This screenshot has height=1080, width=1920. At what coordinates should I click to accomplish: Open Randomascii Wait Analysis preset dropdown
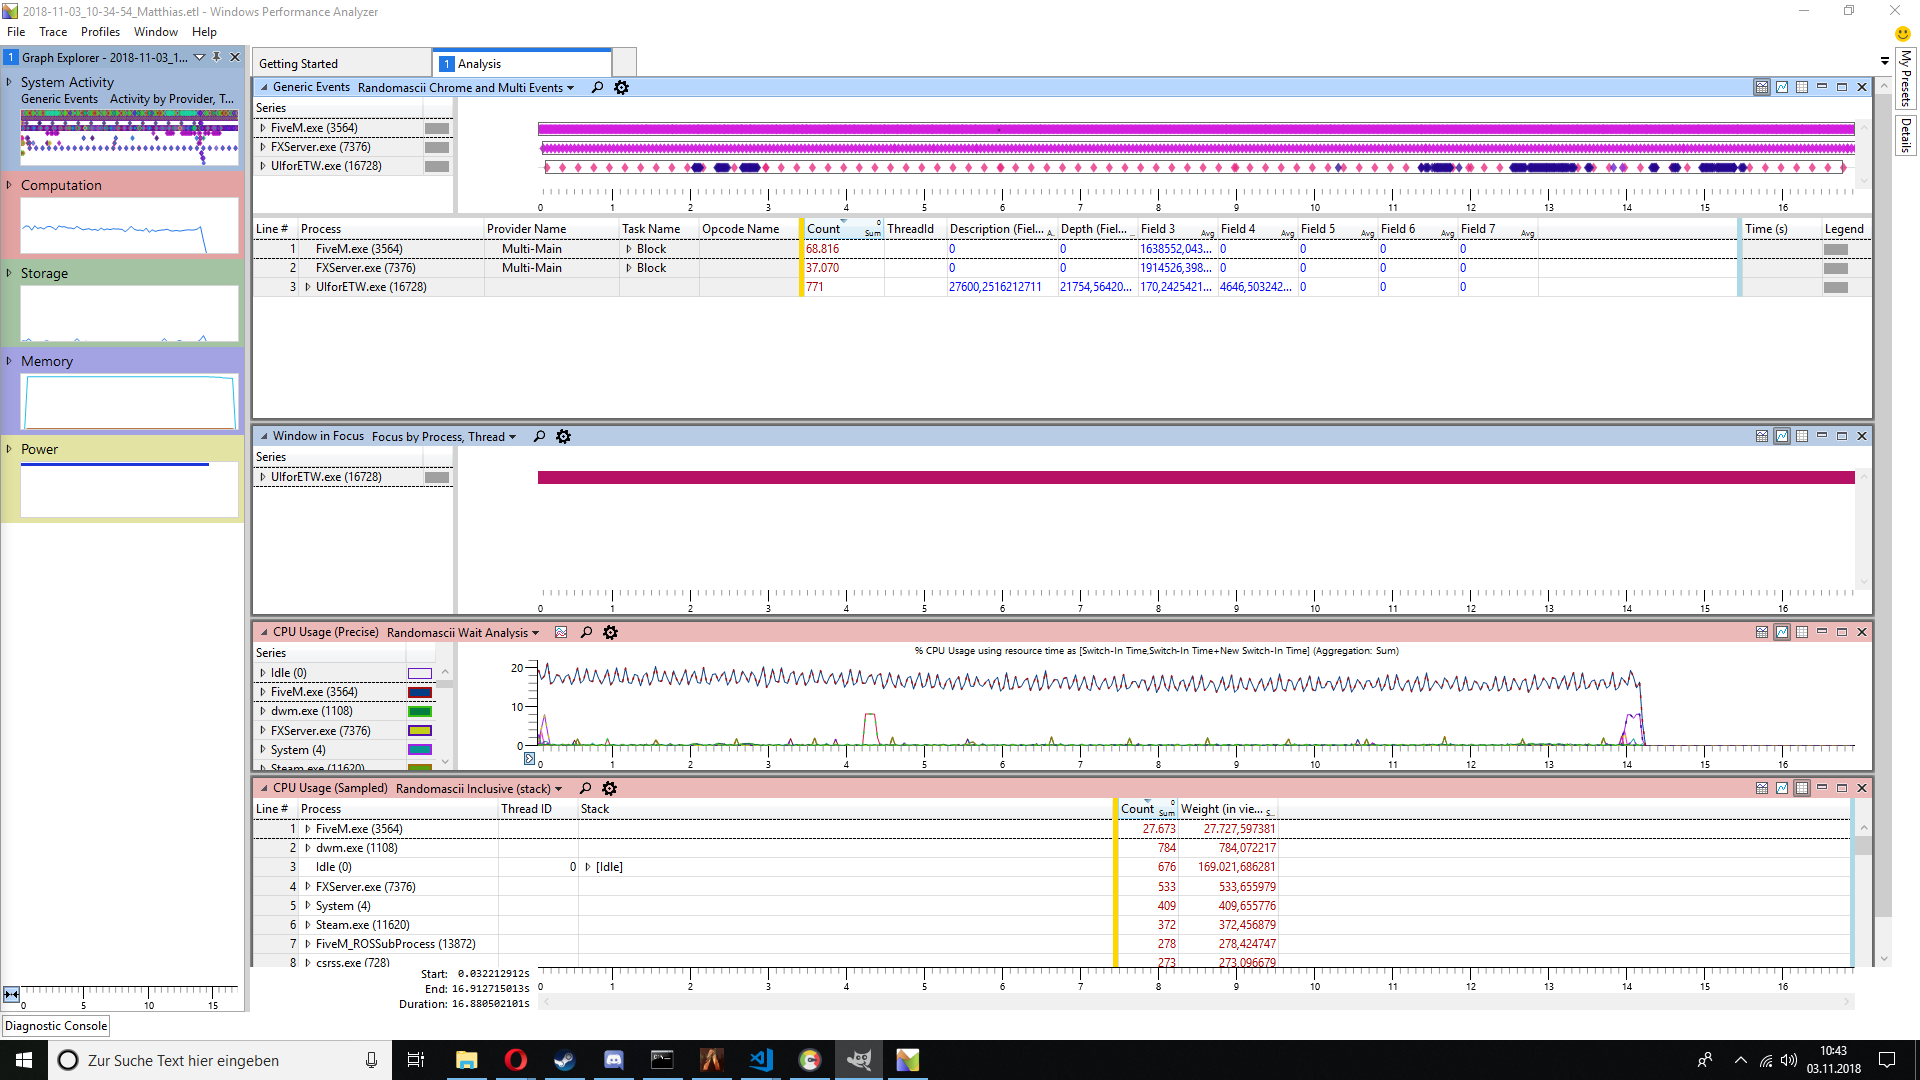tap(463, 633)
